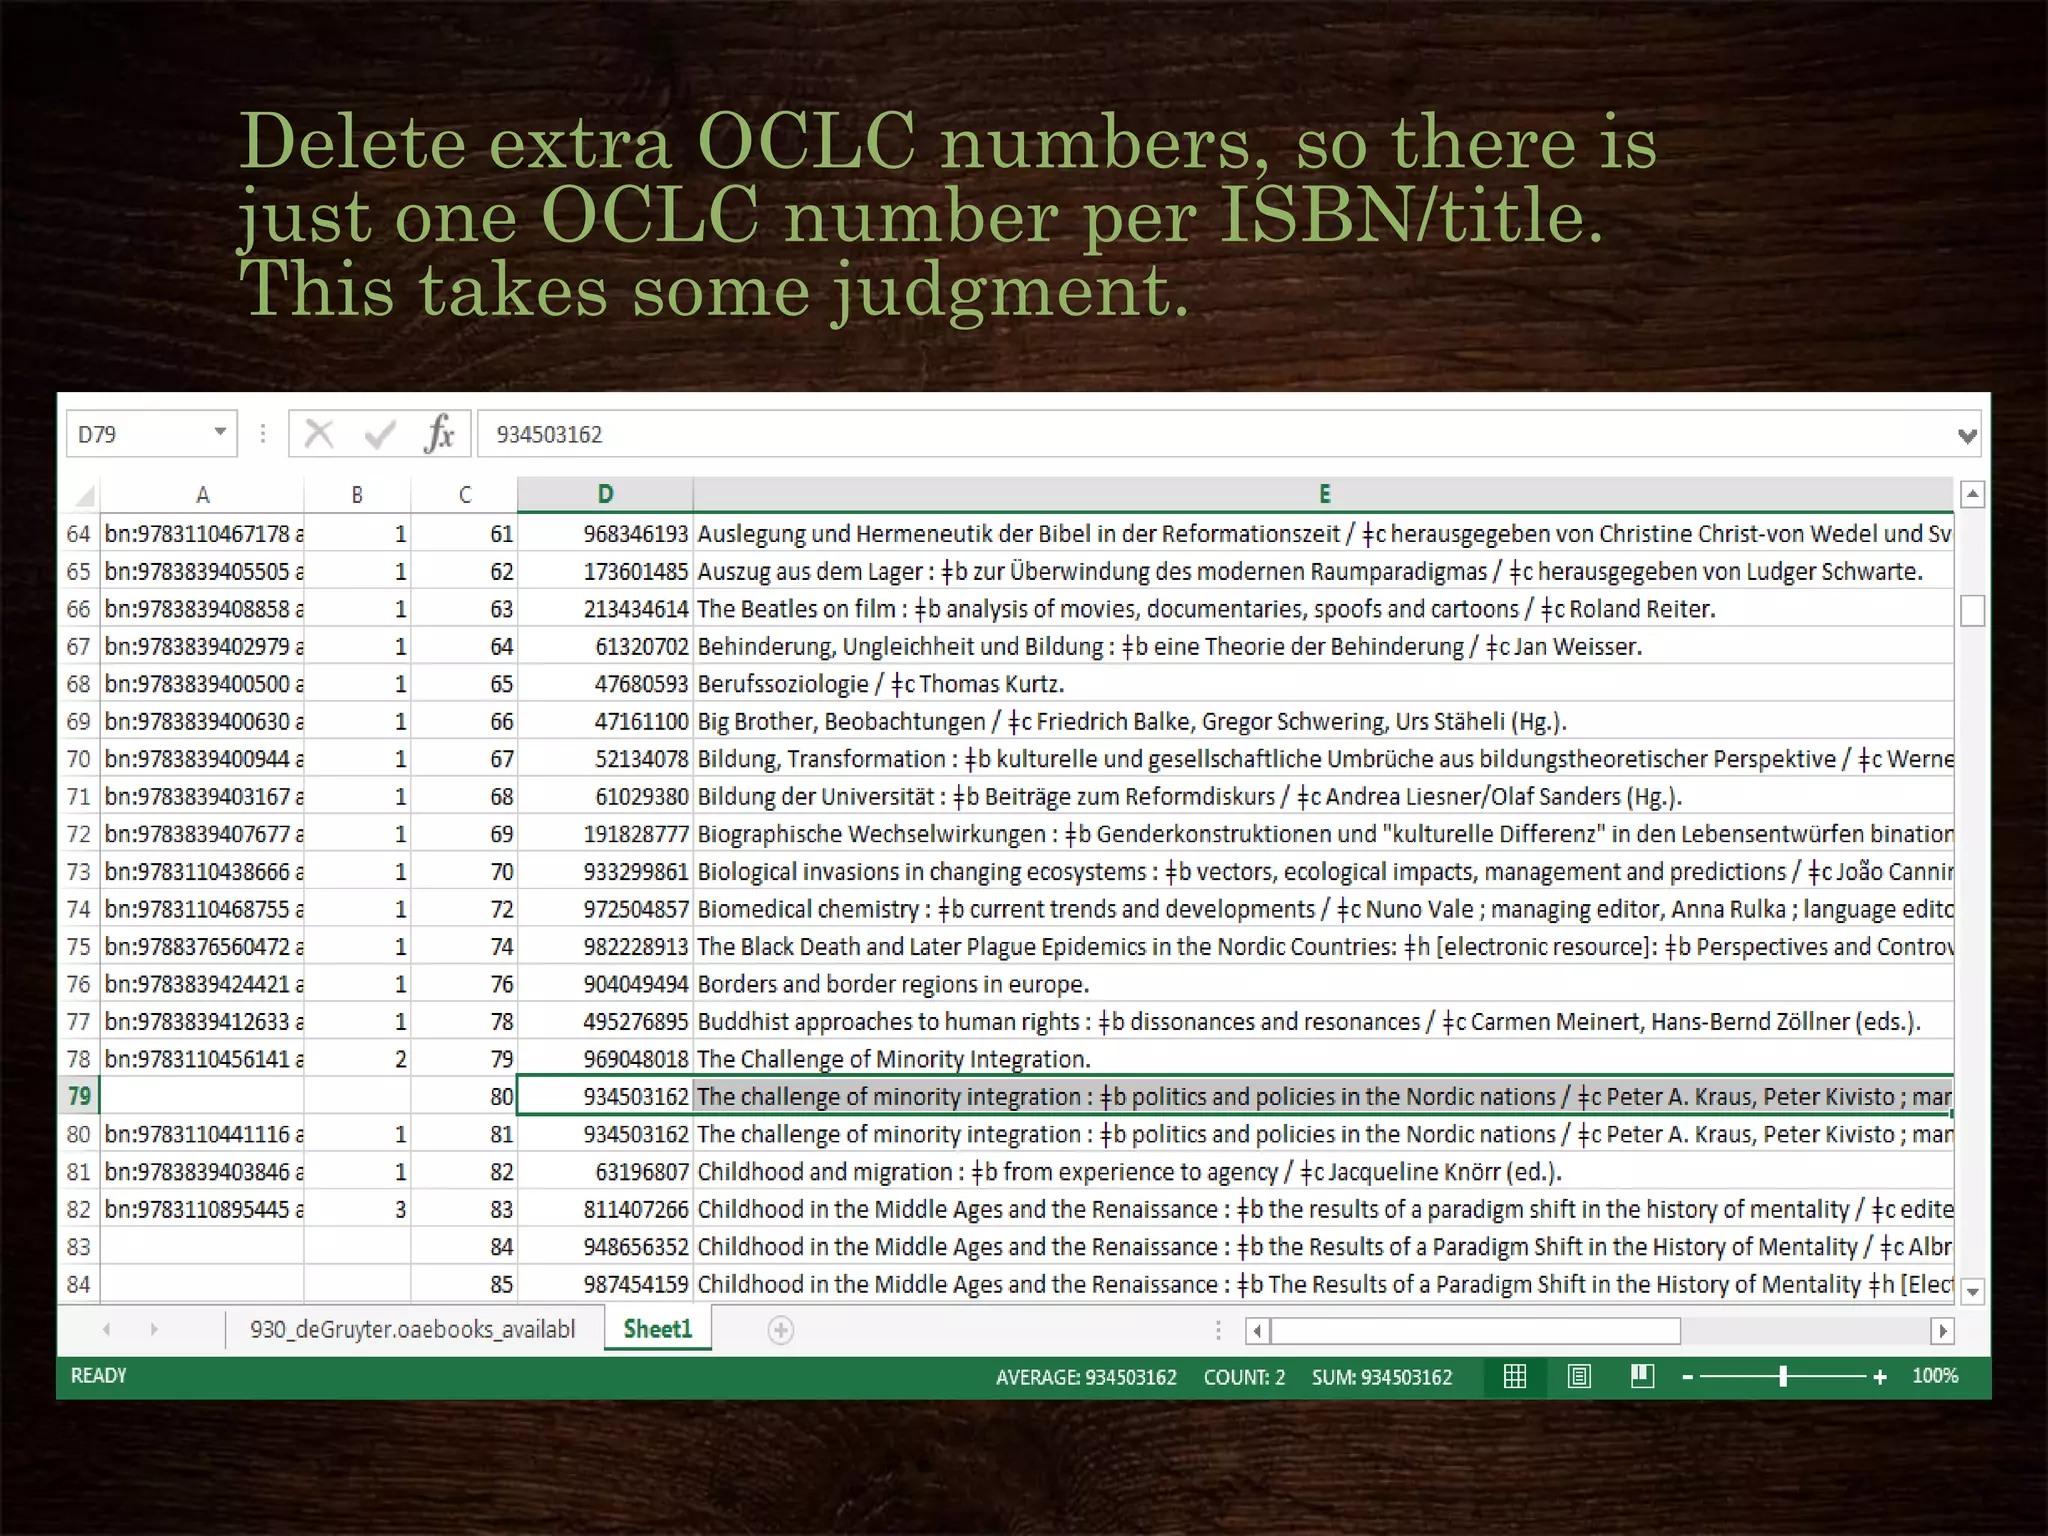Viewport: 2048px width, 1536px height.
Task: Open the Name Box dropdown arrow
Action: click(x=220, y=433)
